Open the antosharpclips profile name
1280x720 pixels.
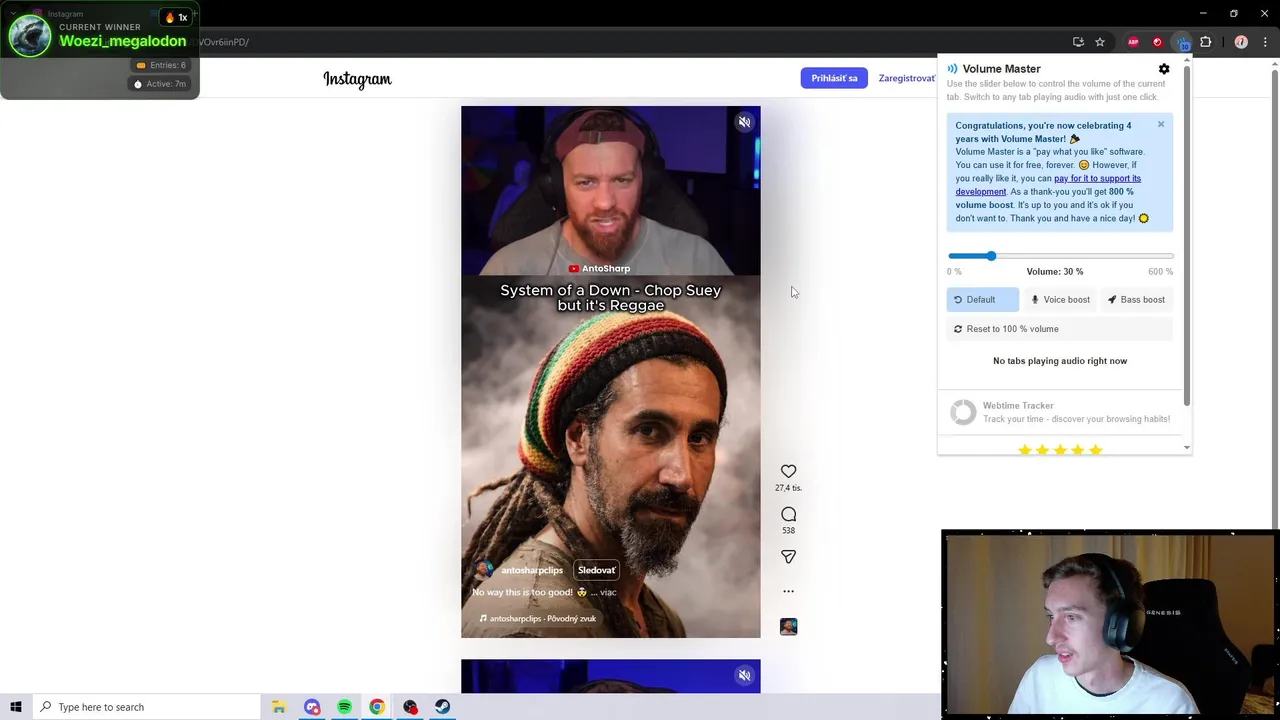(x=532, y=570)
